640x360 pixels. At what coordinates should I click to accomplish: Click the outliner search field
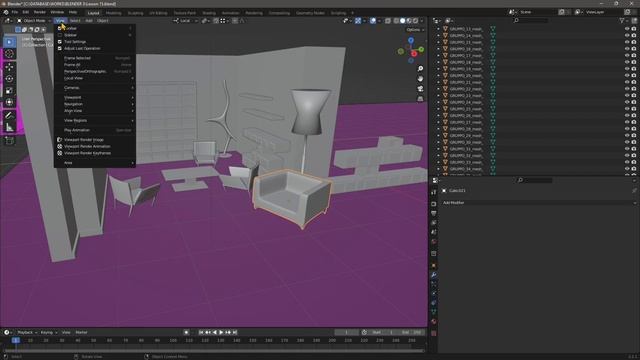click(531, 20)
